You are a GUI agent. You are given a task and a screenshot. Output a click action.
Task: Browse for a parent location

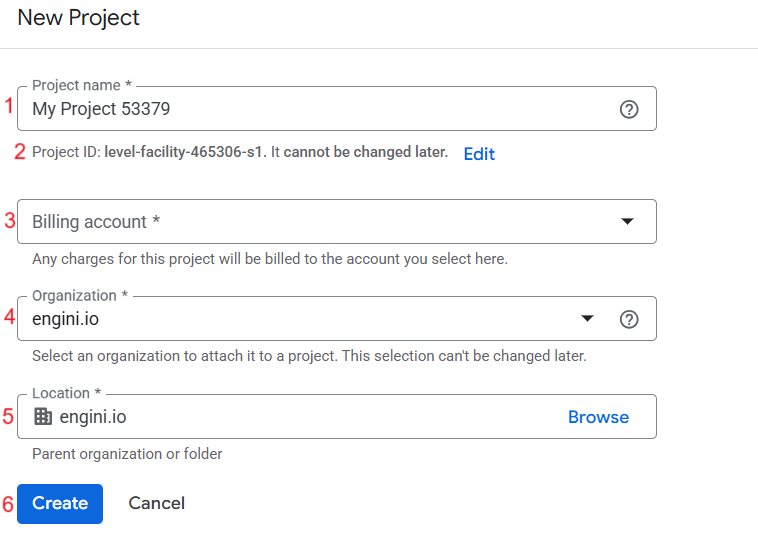click(x=598, y=417)
